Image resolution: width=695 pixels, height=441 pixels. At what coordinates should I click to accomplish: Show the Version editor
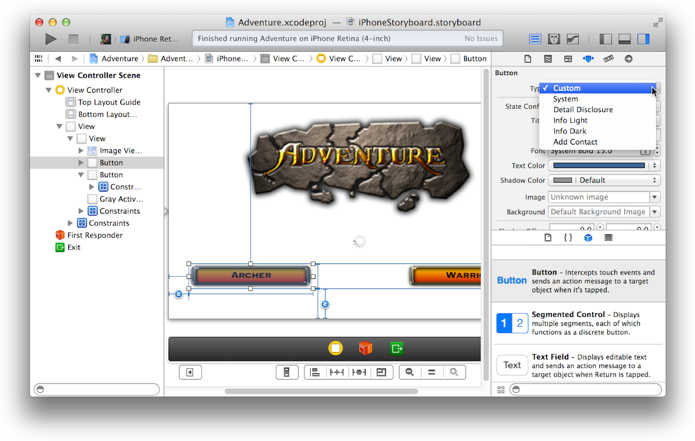pyautogui.click(x=573, y=39)
